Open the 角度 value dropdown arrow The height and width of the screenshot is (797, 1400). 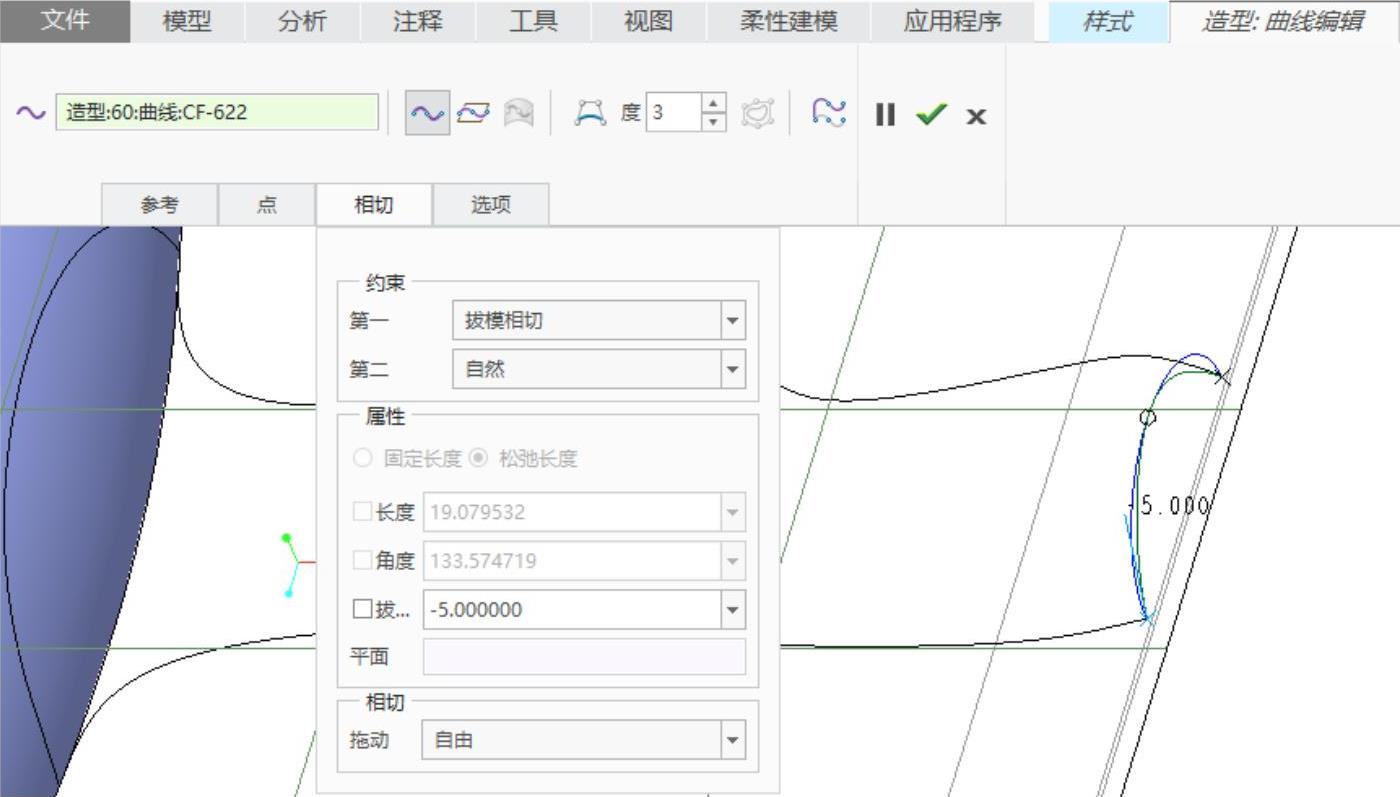tap(733, 561)
